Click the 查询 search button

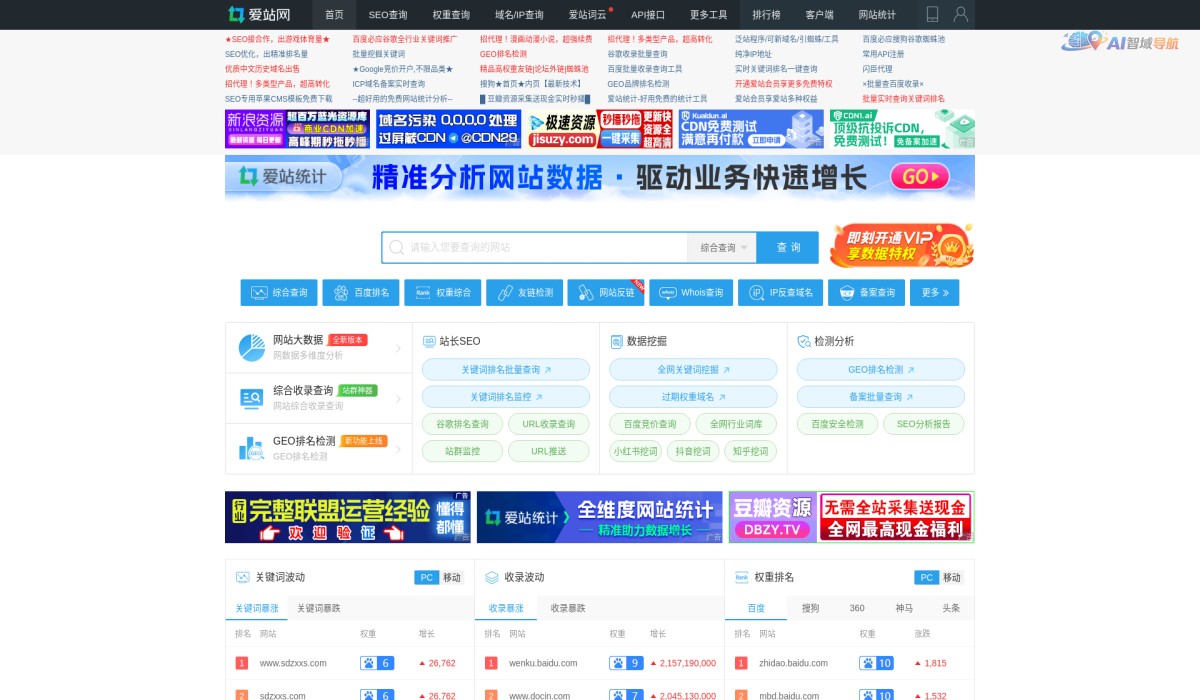(x=788, y=247)
